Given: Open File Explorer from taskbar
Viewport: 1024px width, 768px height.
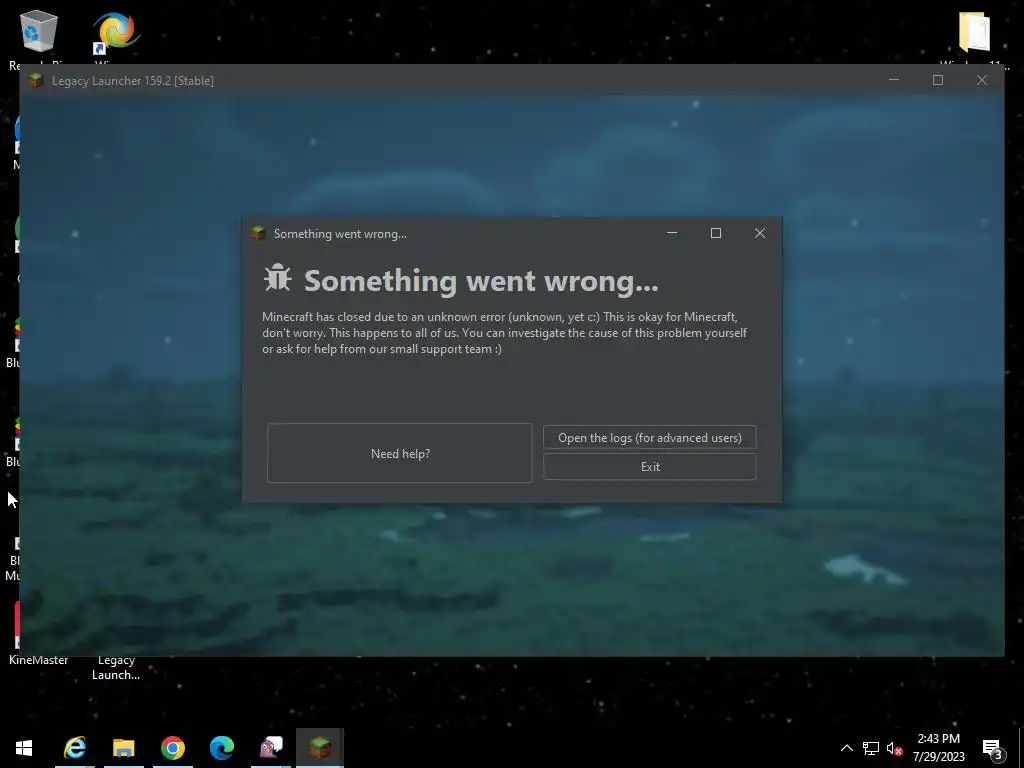Looking at the screenshot, I should pyautogui.click(x=123, y=748).
